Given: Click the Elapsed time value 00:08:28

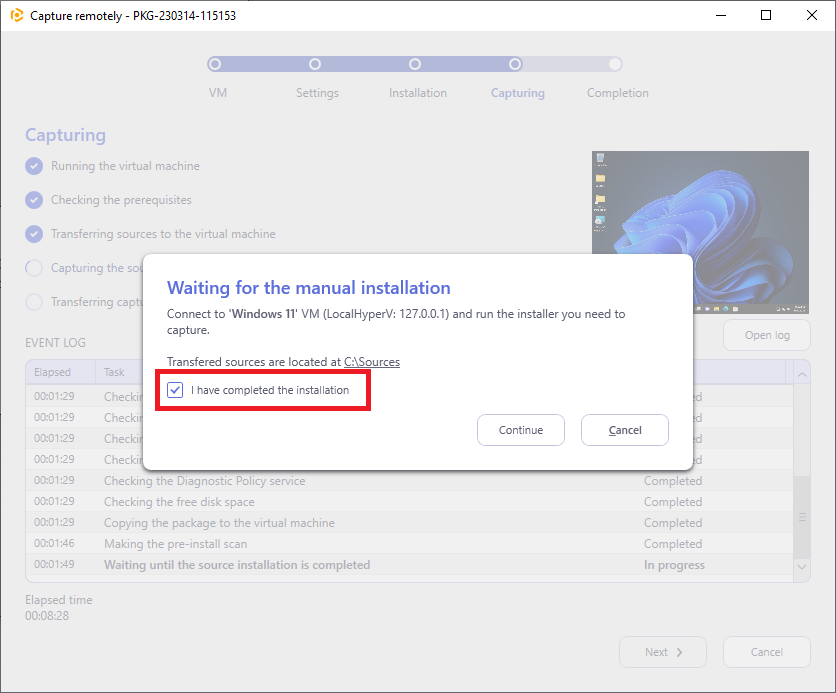Looking at the screenshot, I should coord(47,616).
